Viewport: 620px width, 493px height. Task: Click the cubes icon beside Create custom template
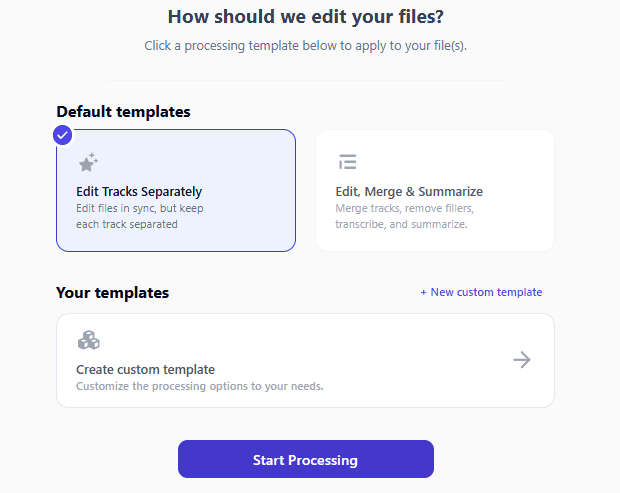coord(88,340)
